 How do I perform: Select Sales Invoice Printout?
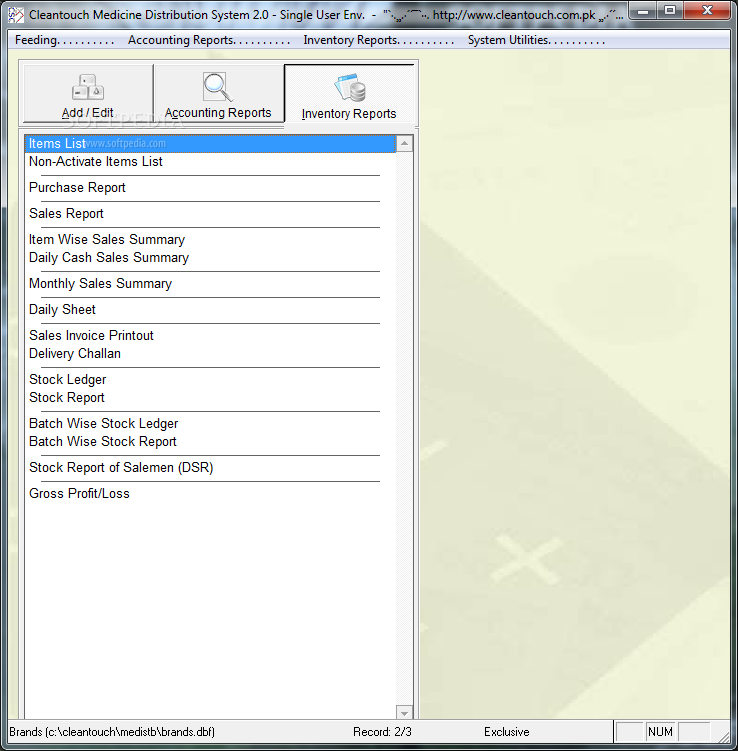tap(91, 335)
